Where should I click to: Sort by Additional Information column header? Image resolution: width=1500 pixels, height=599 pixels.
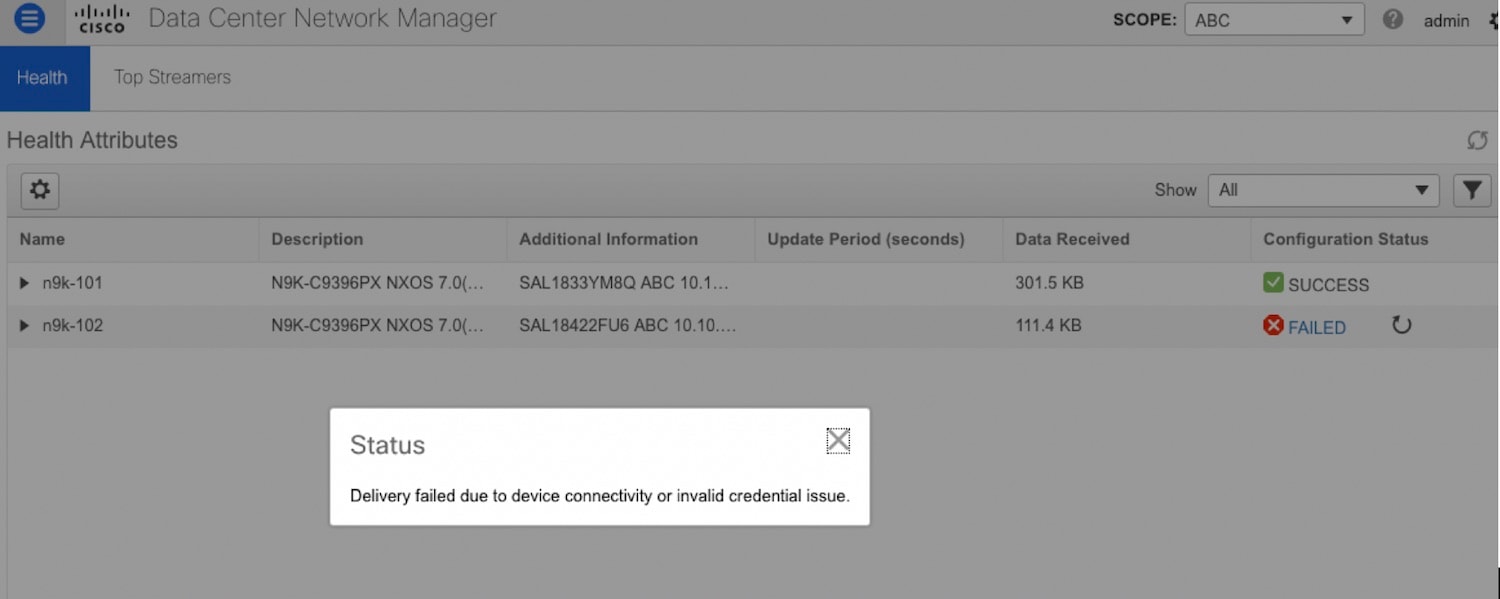click(608, 239)
